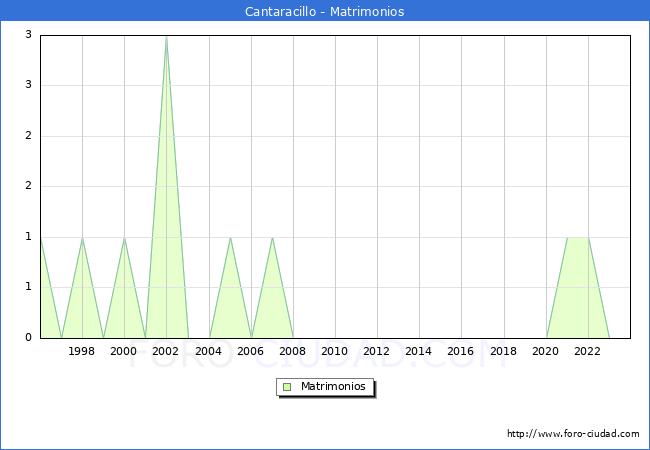The width and height of the screenshot is (650, 450).
Task: Click the 2022 x-axis year label
Action: [587, 351]
